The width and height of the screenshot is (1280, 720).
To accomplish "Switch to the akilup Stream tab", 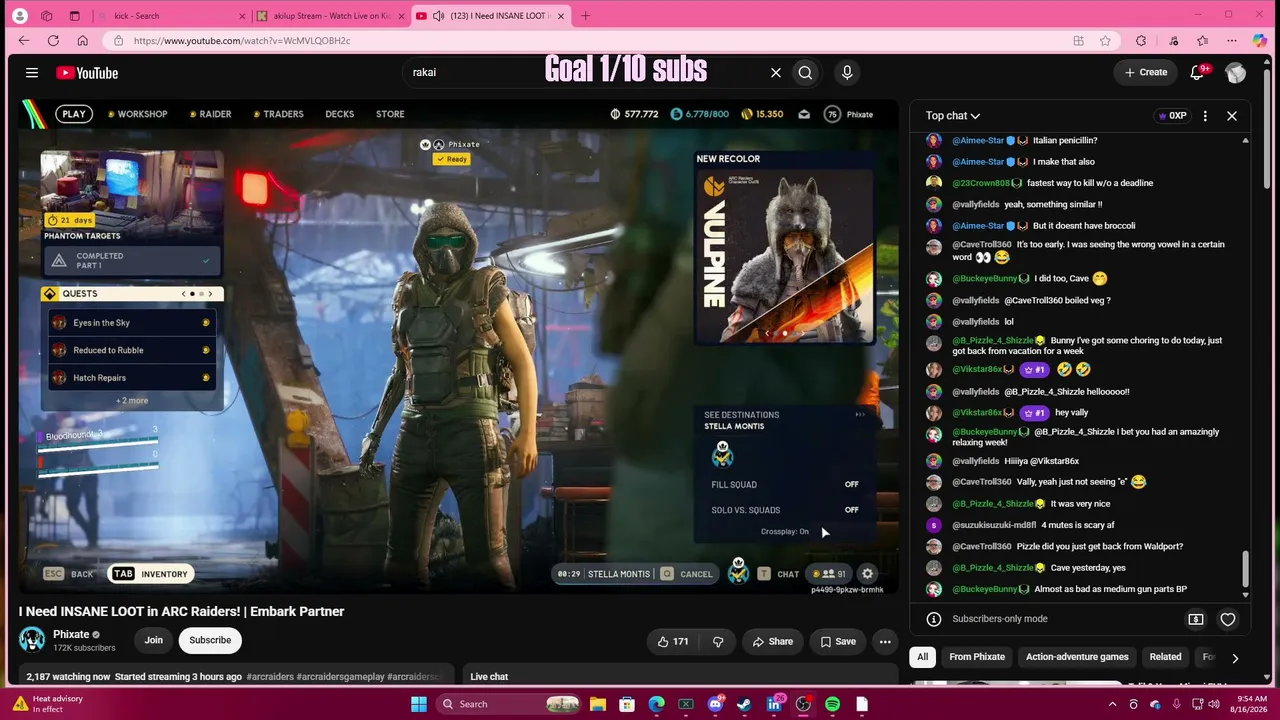I will tap(330, 16).
